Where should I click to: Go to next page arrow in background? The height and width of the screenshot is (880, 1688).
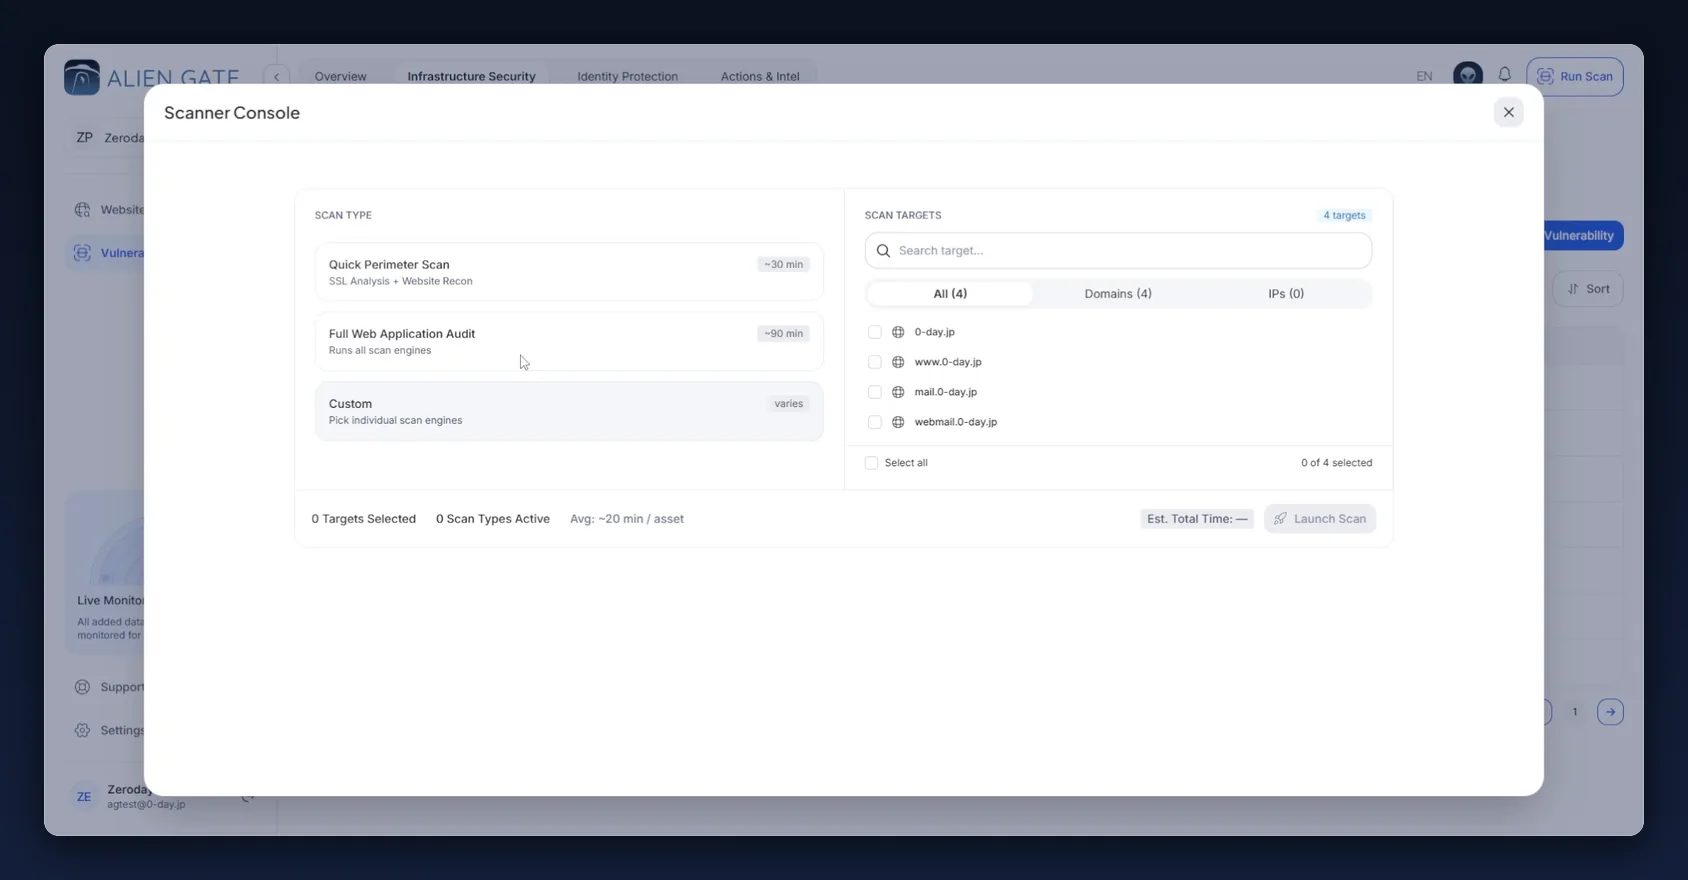1610,712
